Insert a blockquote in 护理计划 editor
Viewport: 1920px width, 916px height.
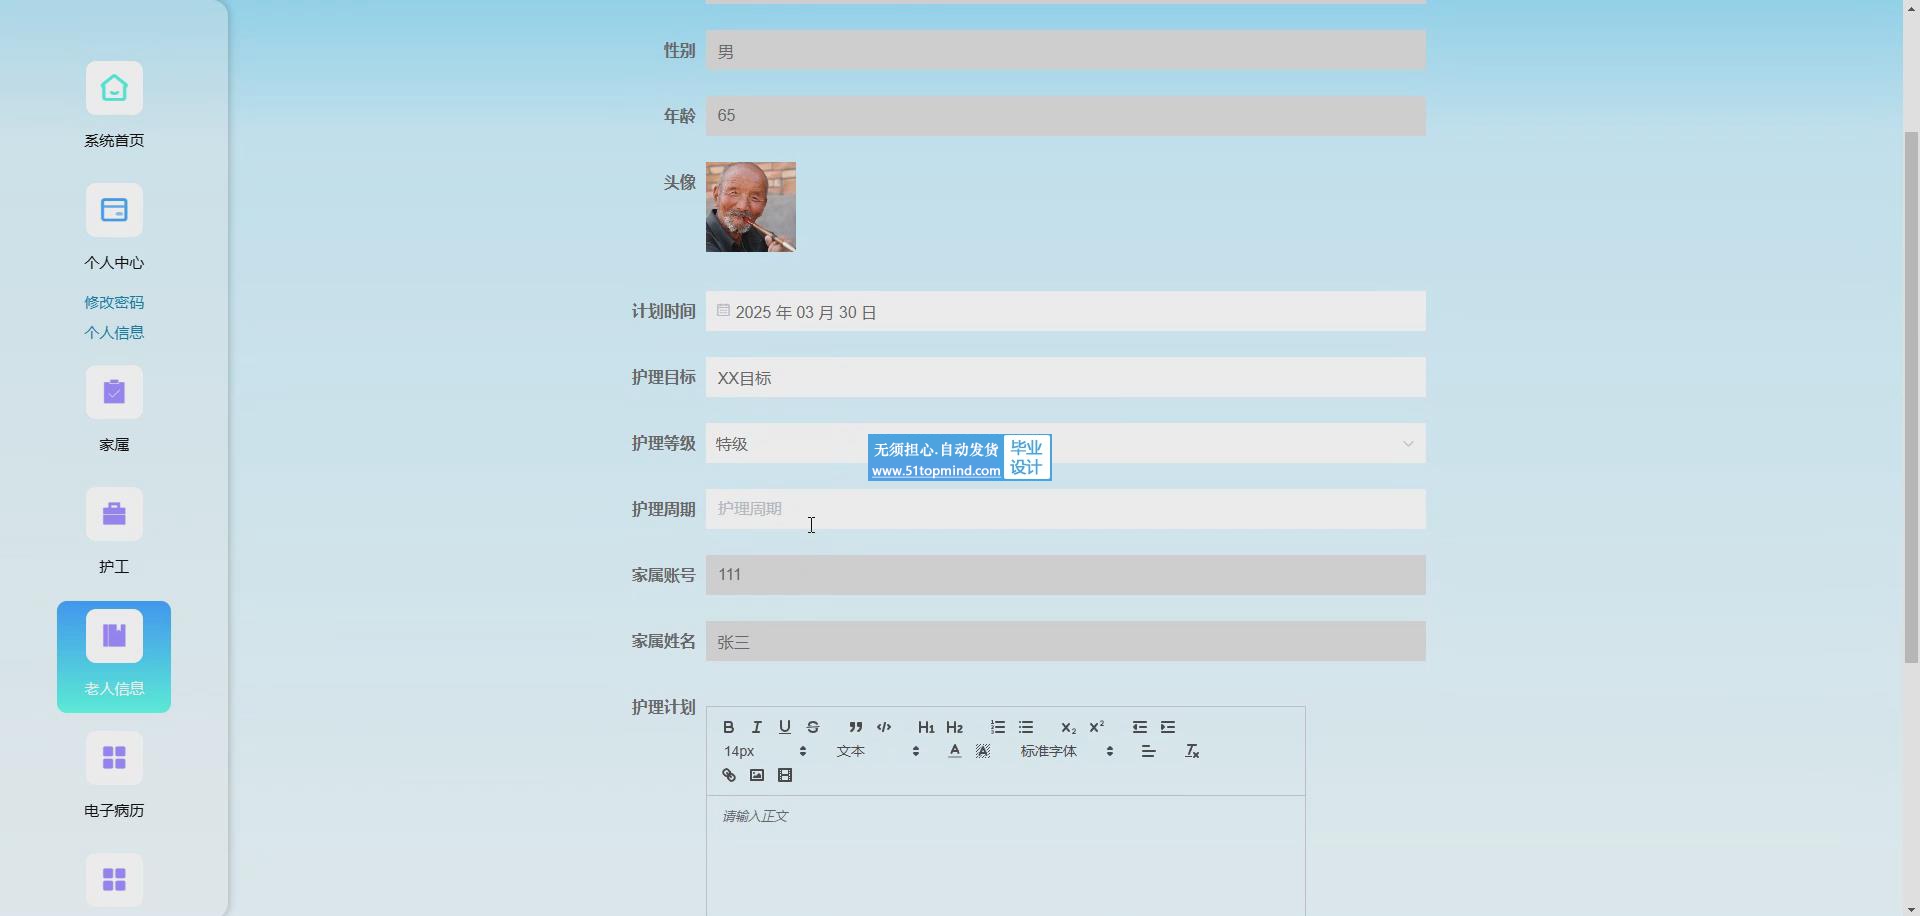[x=855, y=727]
